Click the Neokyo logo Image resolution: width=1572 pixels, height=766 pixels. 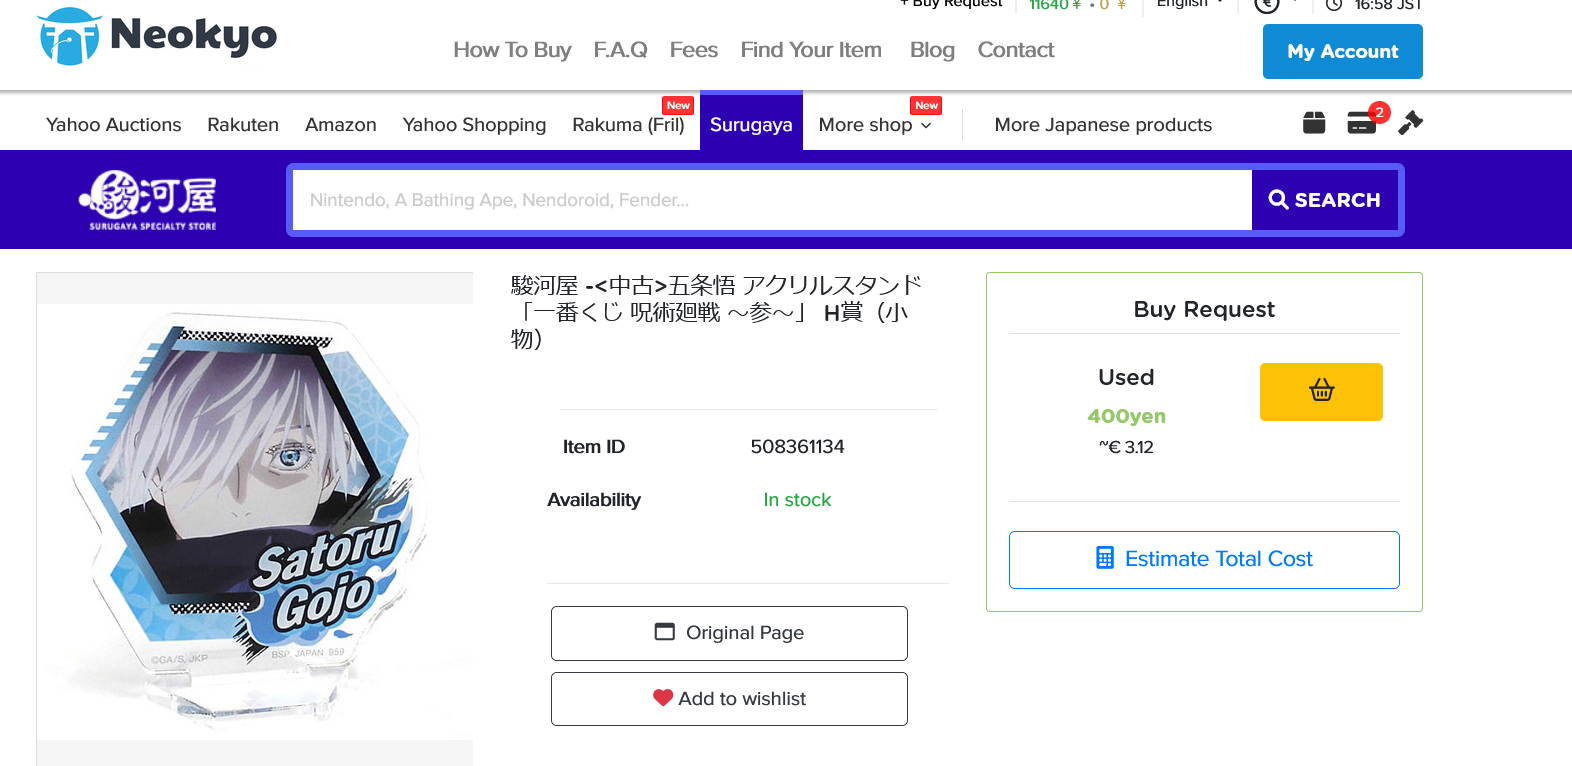(x=156, y=38)
